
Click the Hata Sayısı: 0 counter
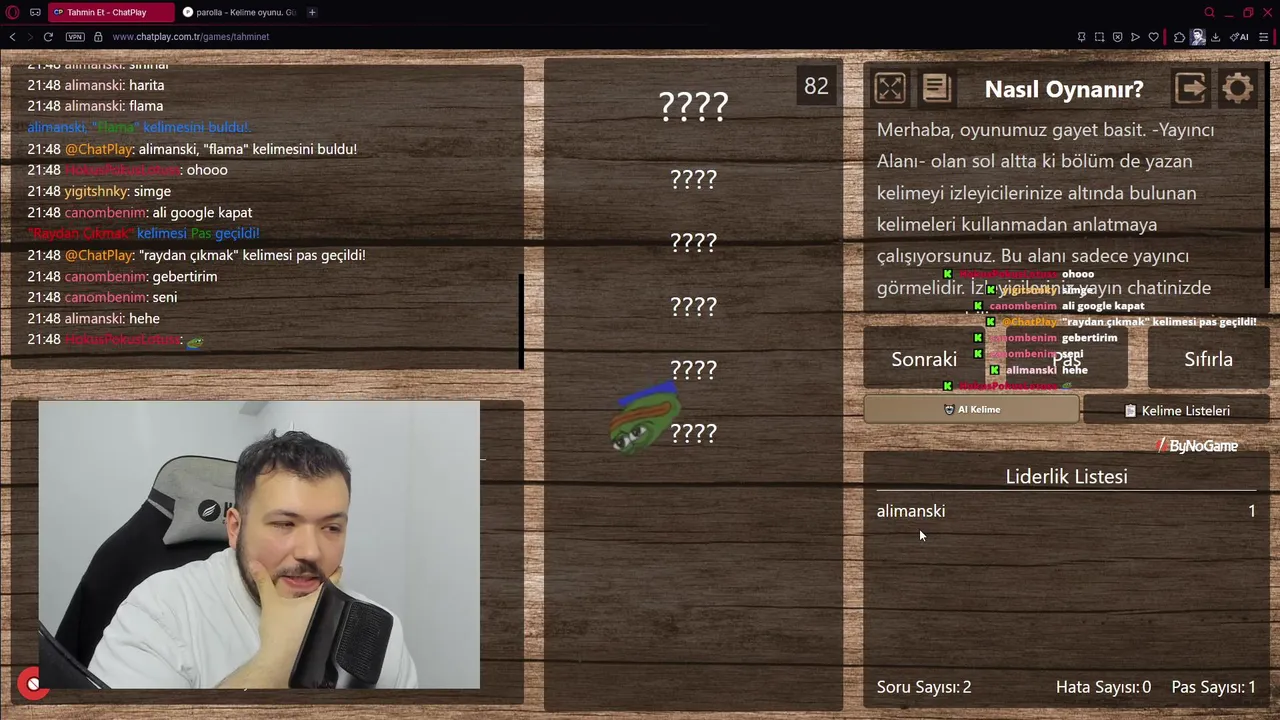pos(1103,687)
